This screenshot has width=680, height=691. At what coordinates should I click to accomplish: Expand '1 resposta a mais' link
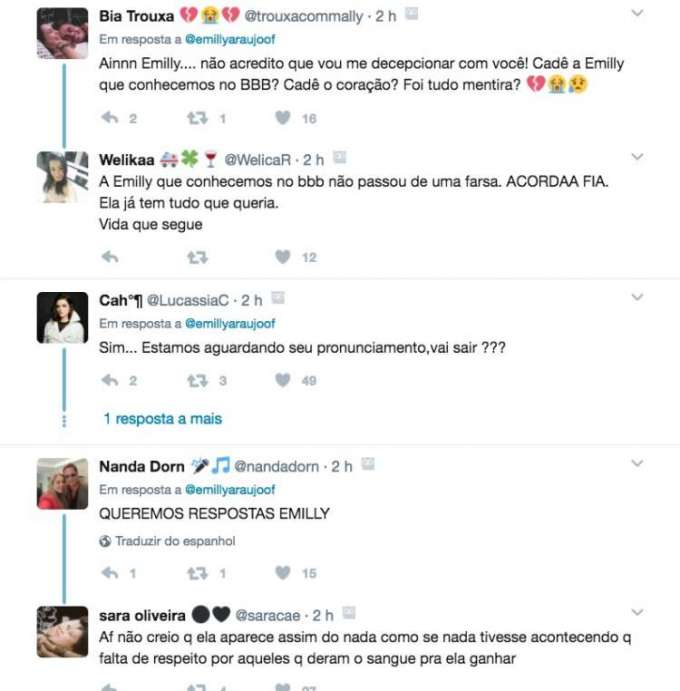click(163, 419)
